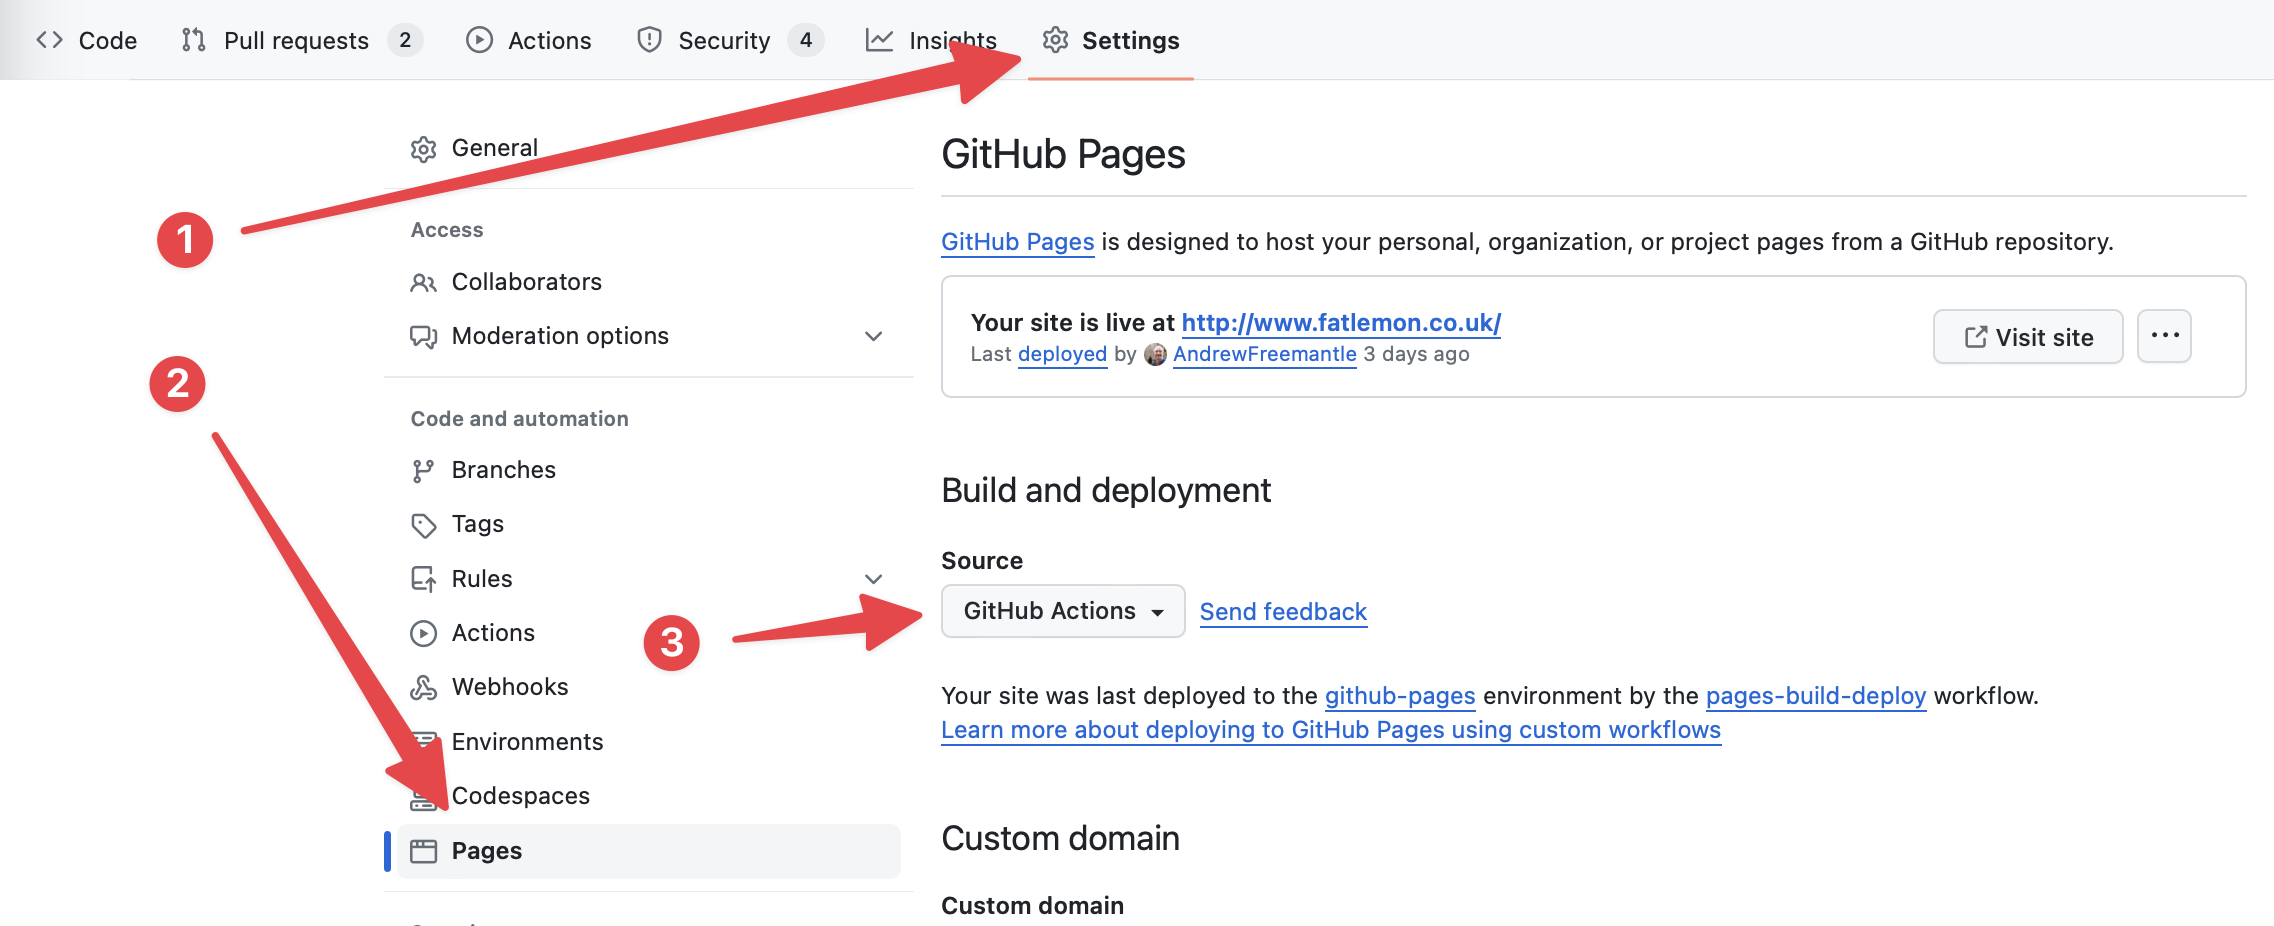Click the Collaborators people icon

(x=423, y=283)
